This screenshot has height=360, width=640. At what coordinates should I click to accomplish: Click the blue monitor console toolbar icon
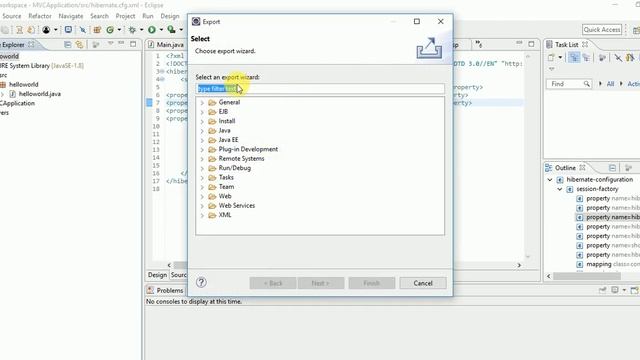pos(68,29)
